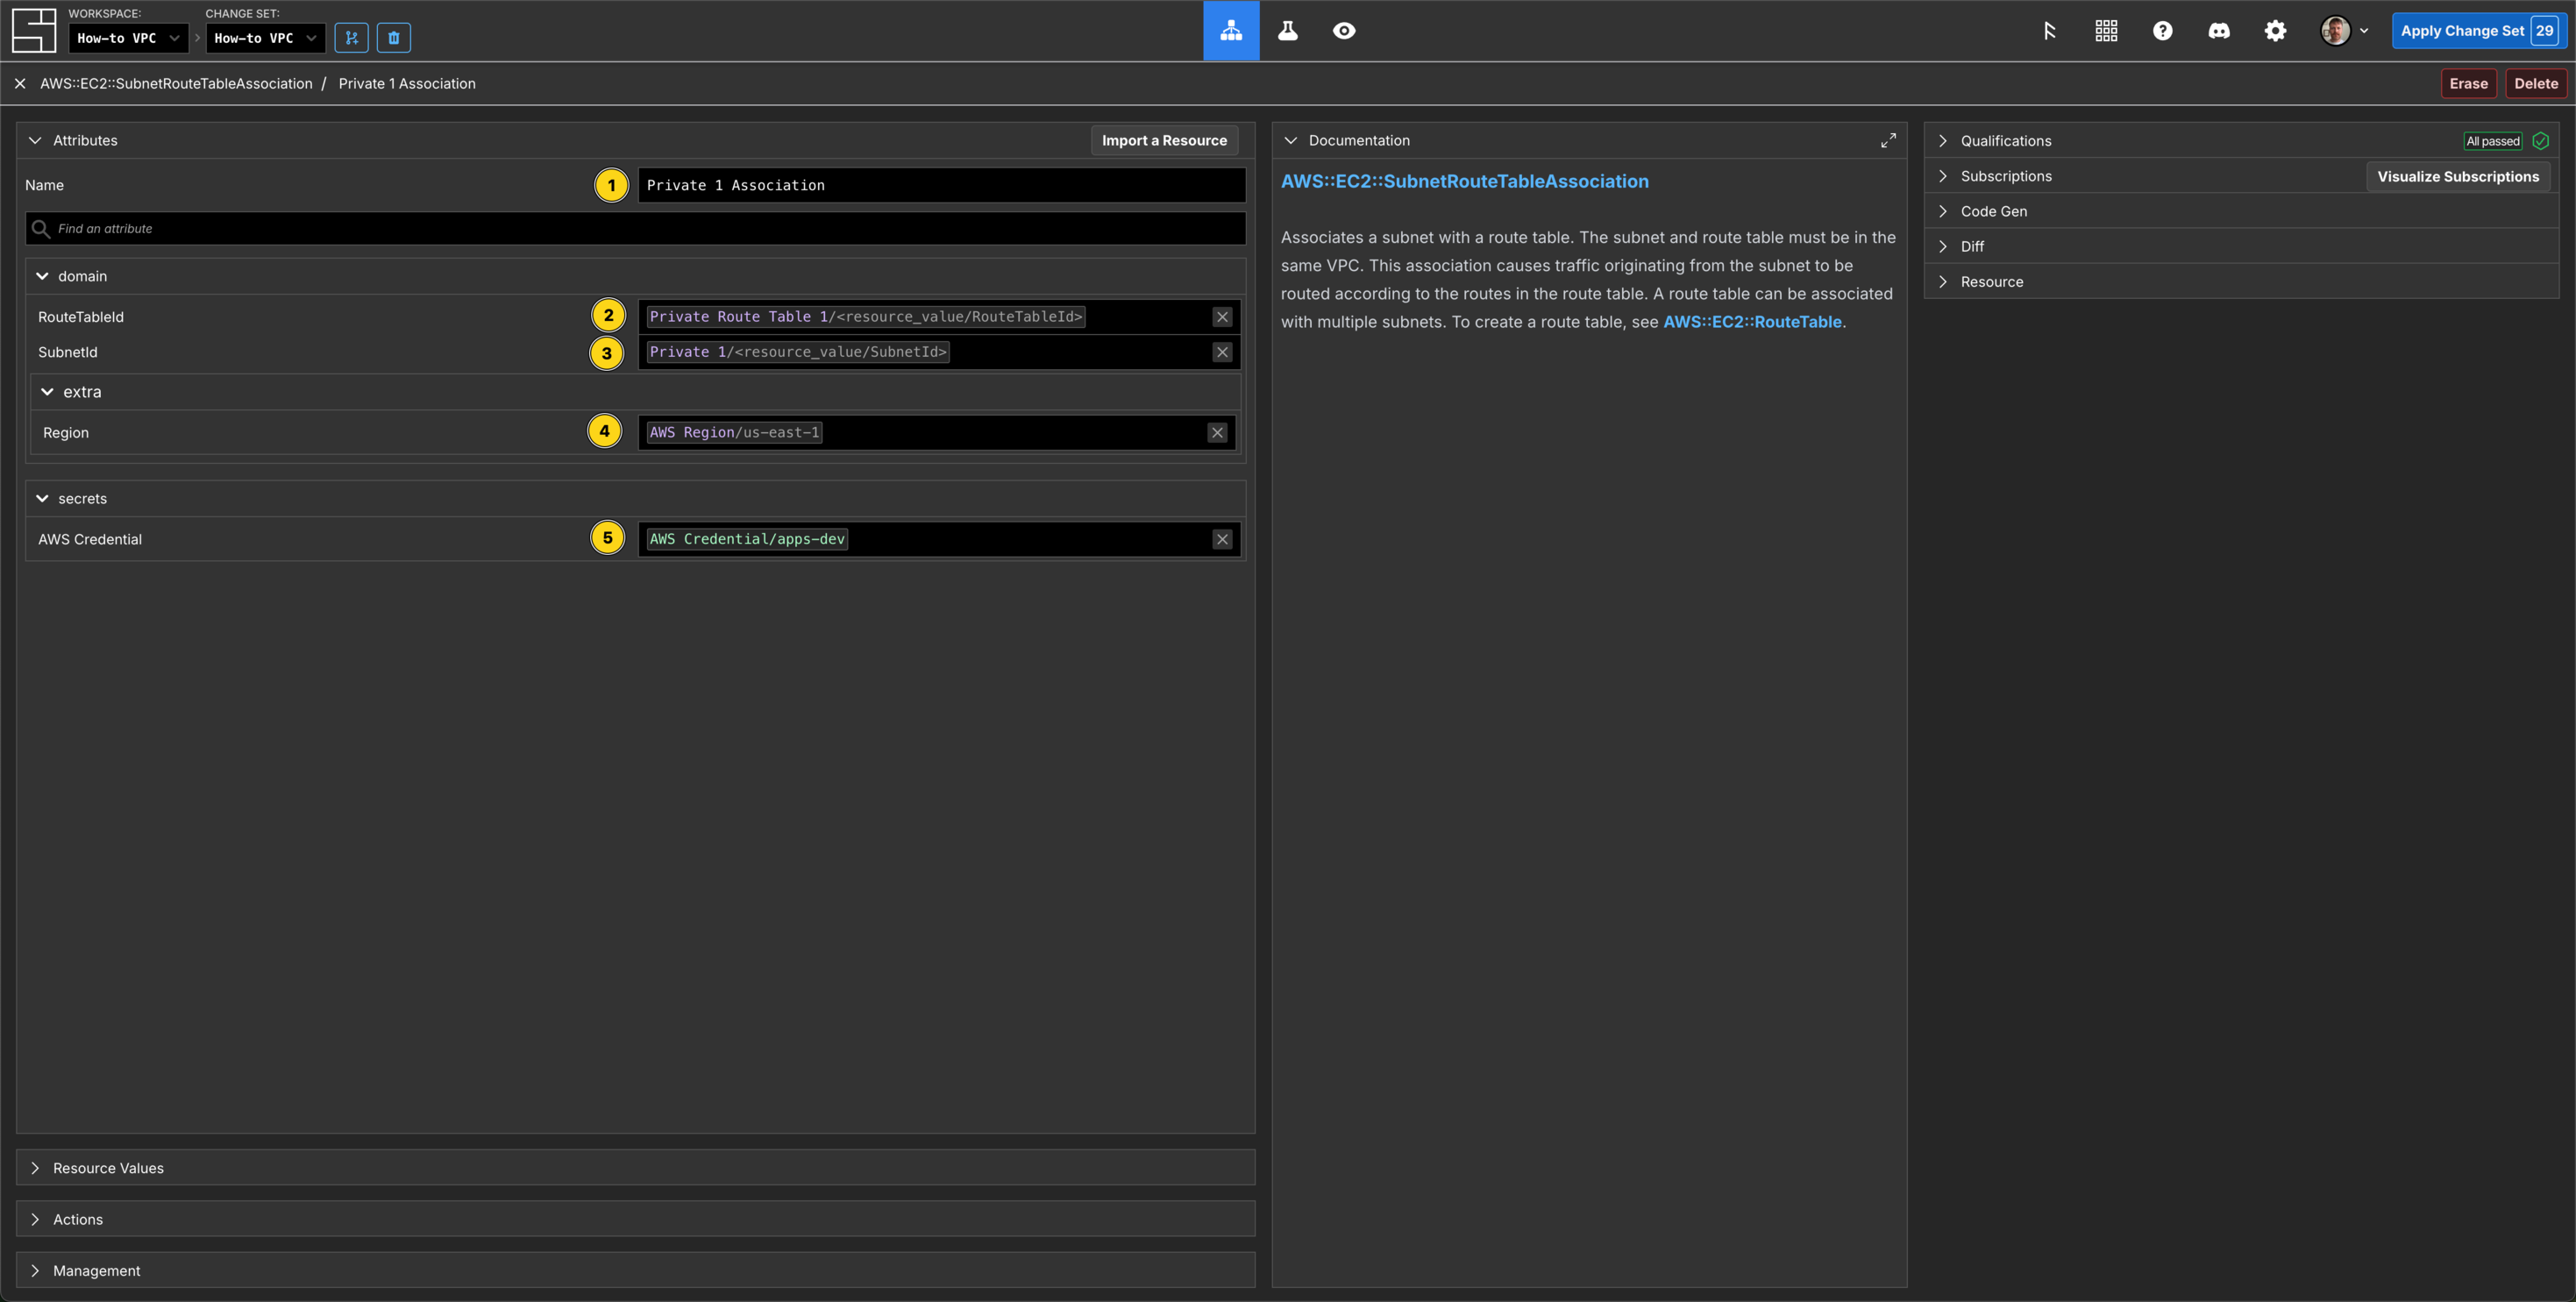Viewport: 2576px width, 1302px height.
Task: Collapse the domain section
Action: 42,276
